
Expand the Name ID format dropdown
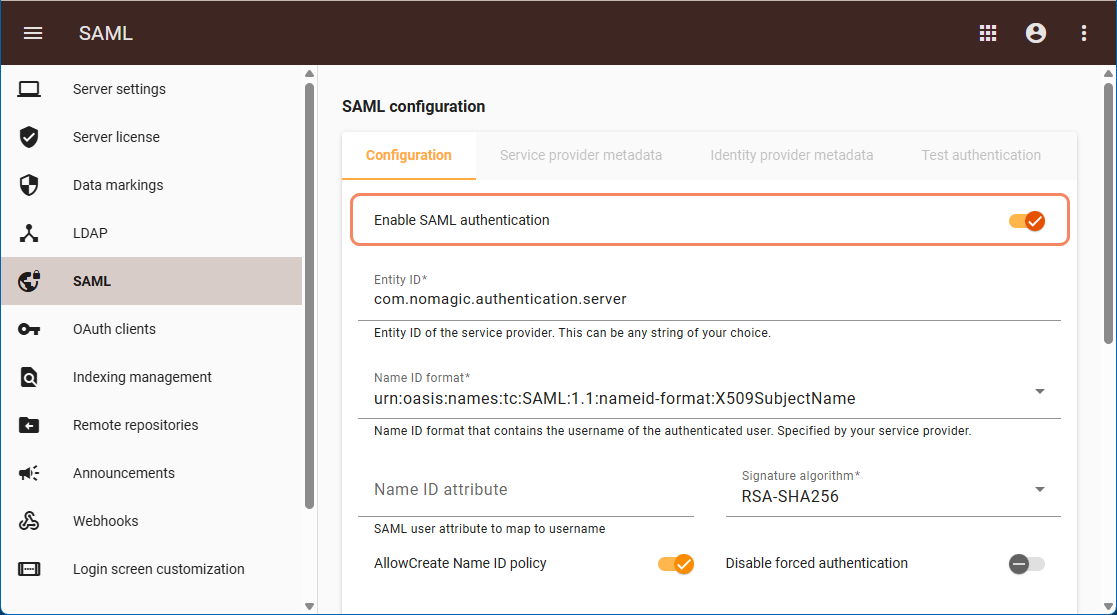click(x=1040, y=391)
